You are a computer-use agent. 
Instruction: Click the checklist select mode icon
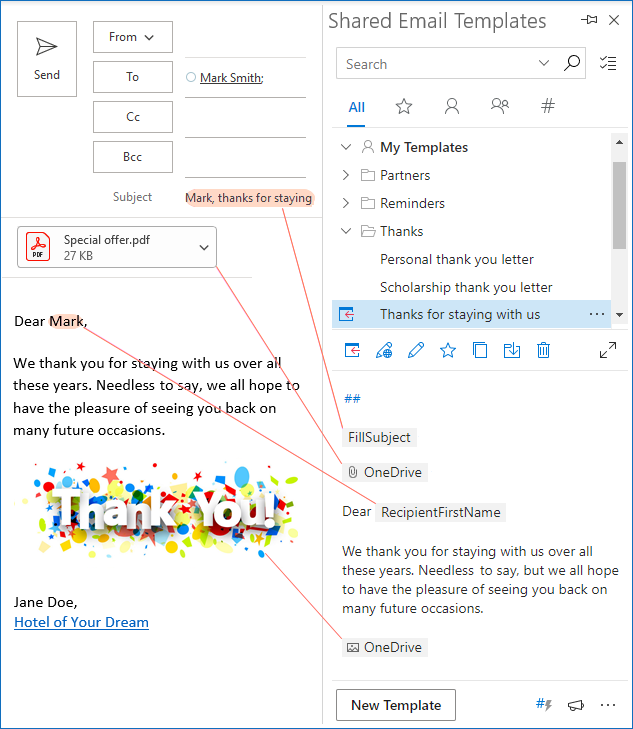click(x=608, y=63)
